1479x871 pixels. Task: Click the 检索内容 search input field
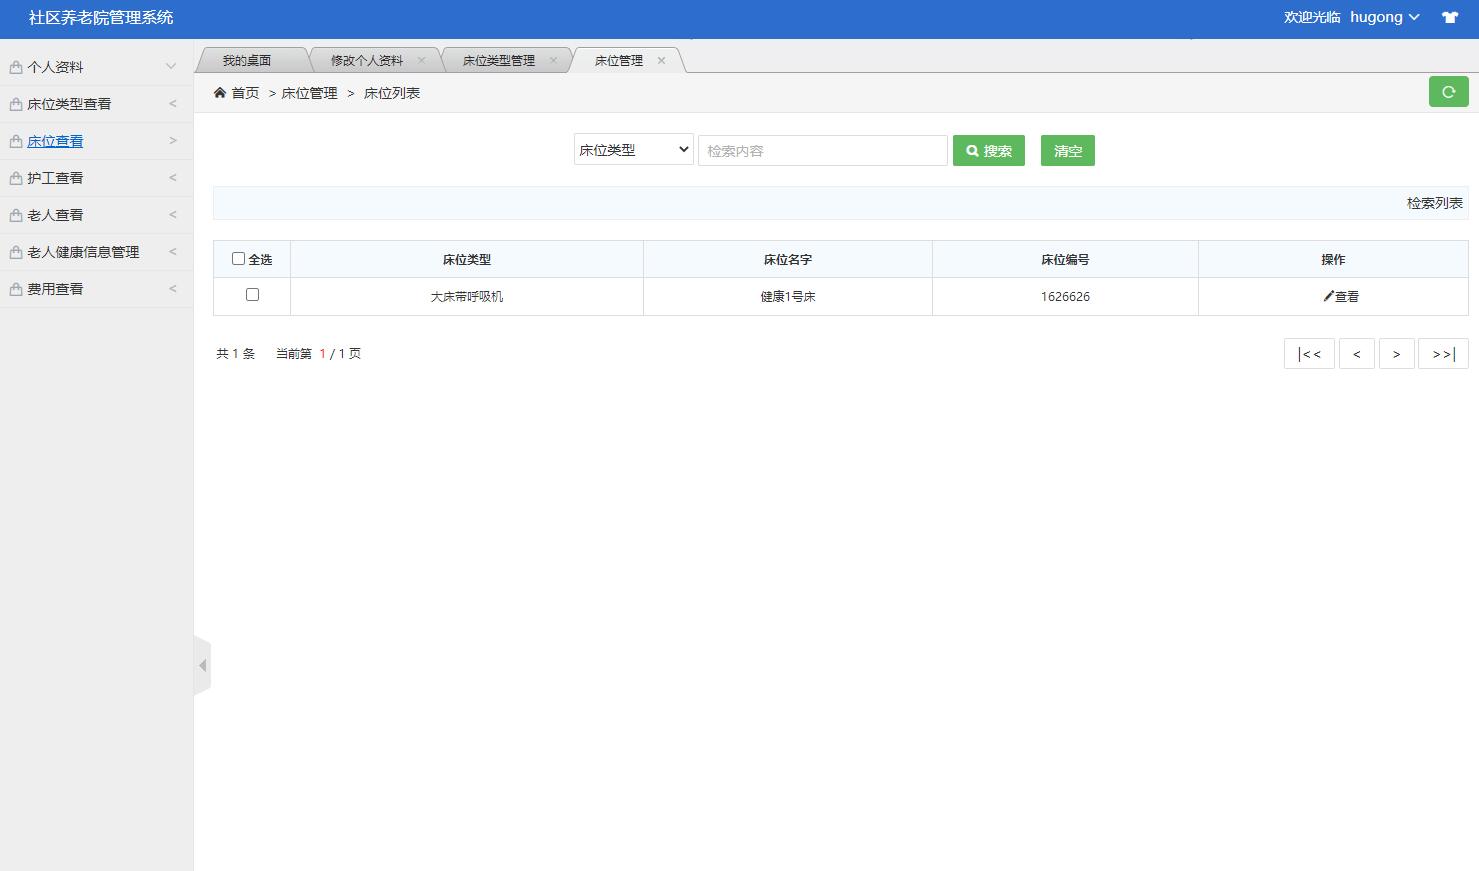tap(822, 150)
